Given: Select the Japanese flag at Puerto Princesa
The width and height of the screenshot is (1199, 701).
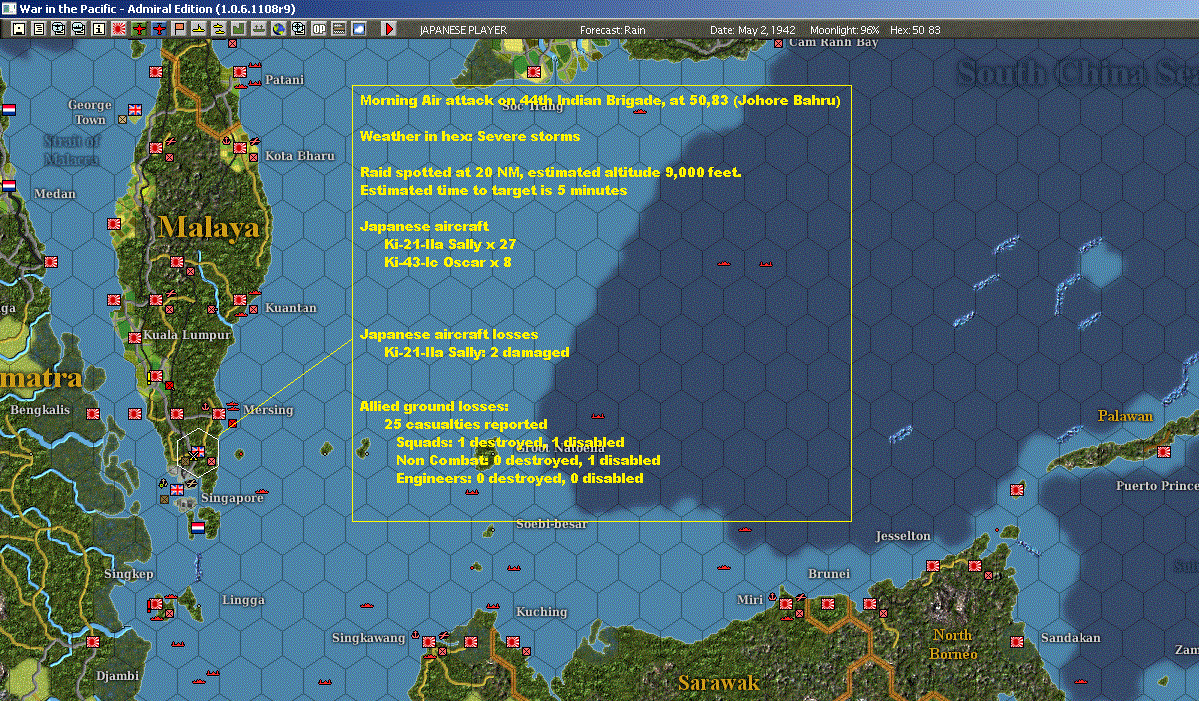Looking at the screenshot, I should click(x=1164, y=452).
